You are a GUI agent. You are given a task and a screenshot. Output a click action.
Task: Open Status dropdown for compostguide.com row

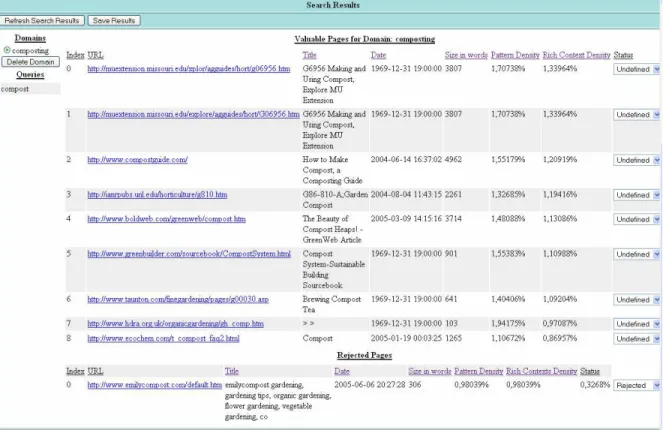(636, 160)
